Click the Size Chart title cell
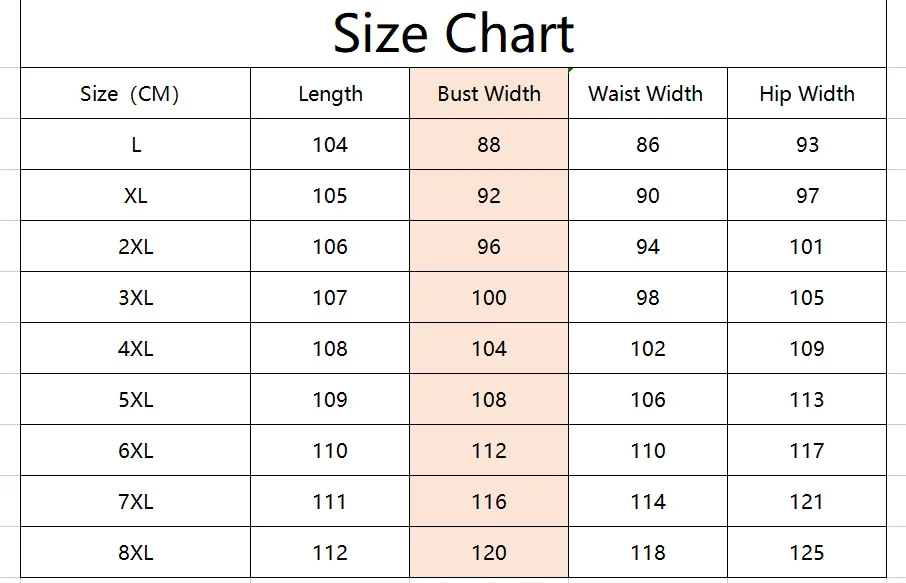This screenshot has width=906, height=583. 453,34
